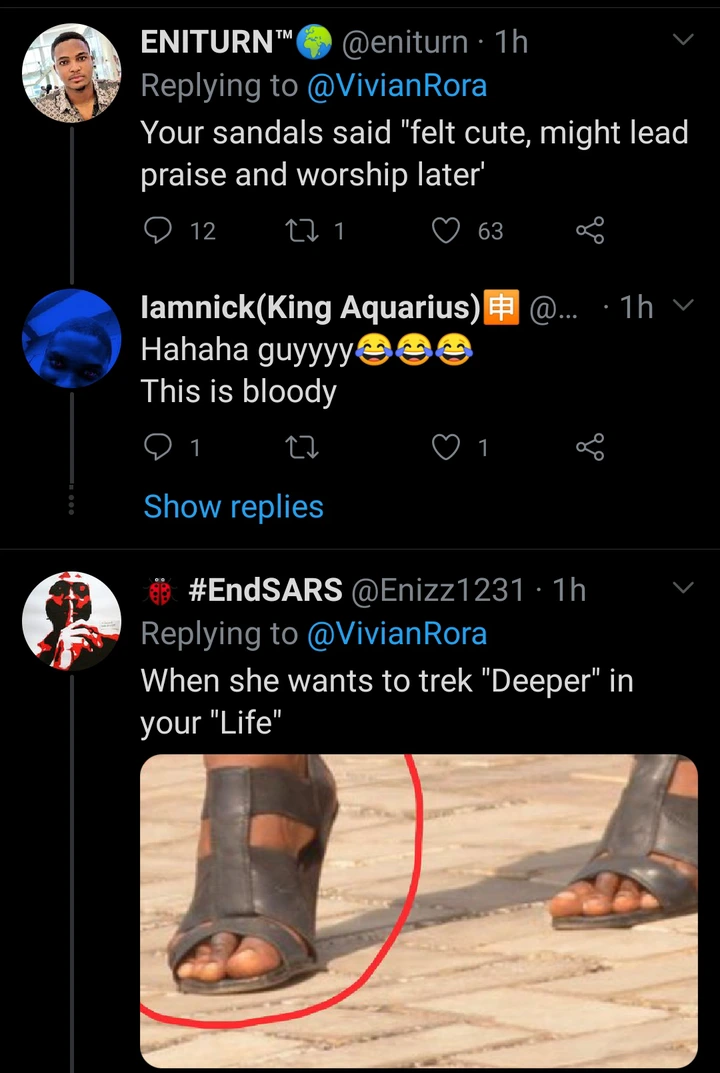Reply to ENITURN's sandals tweet

pos(160,231)
